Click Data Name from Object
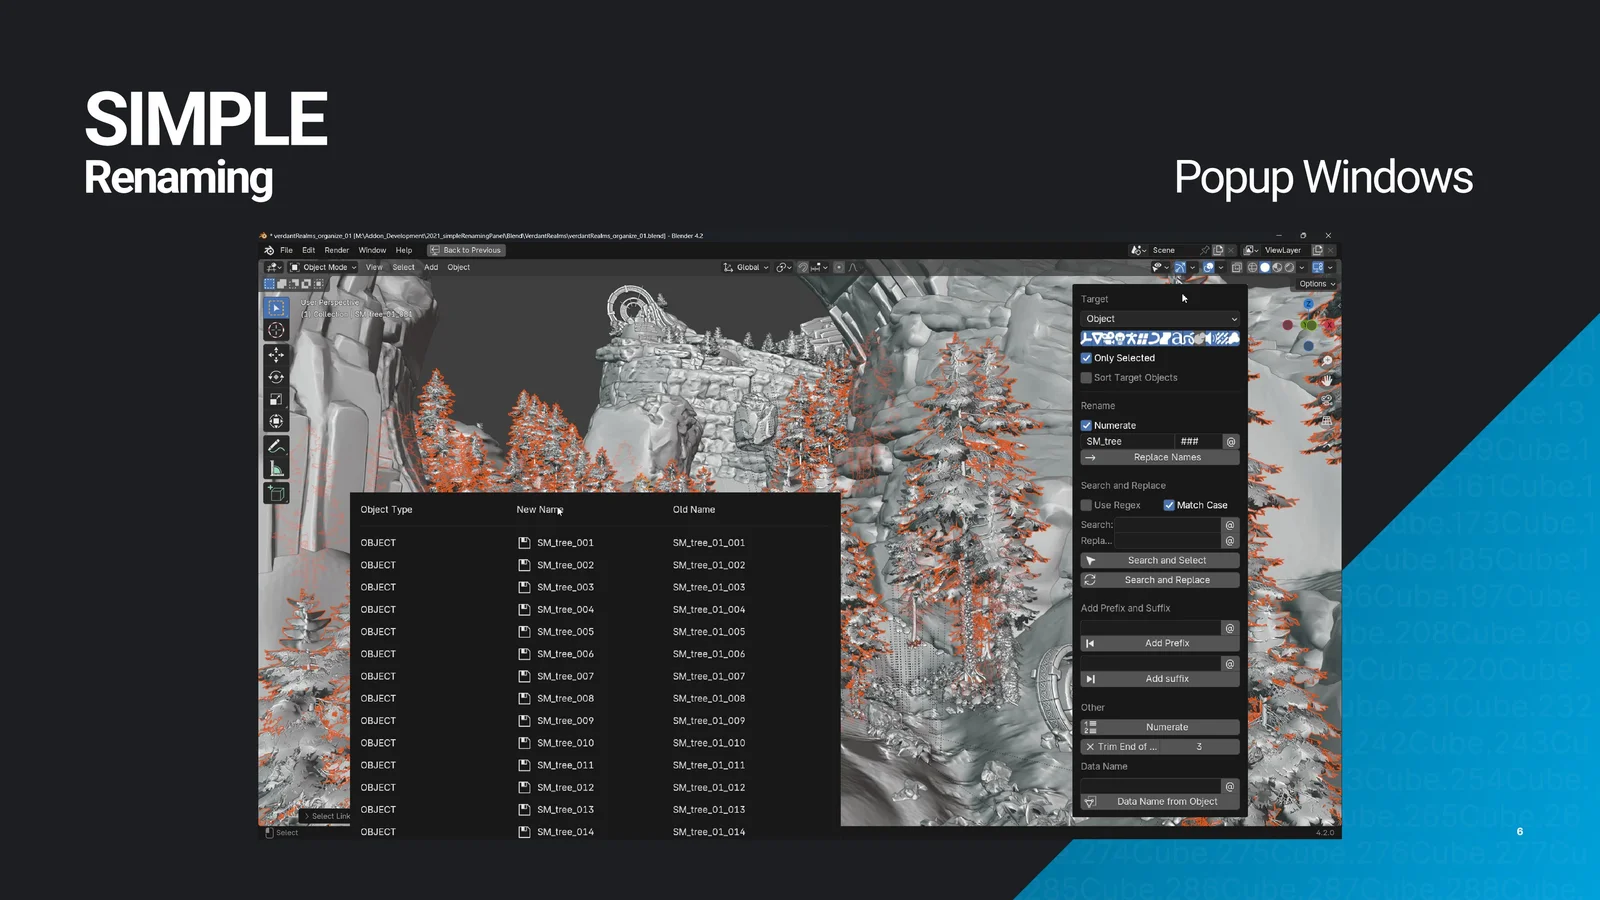 pos(1159,800)
